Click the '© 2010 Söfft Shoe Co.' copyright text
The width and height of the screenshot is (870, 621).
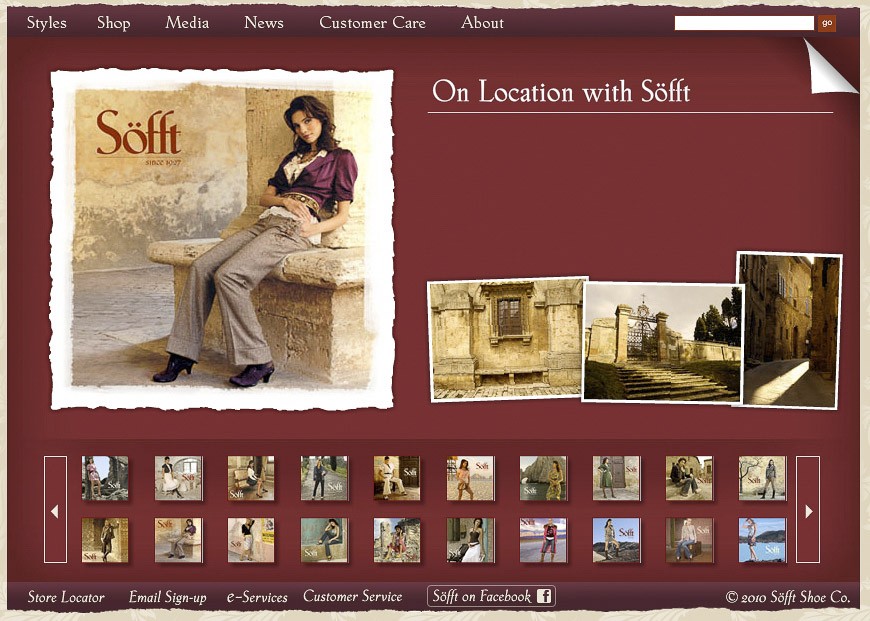click(788, 597)
